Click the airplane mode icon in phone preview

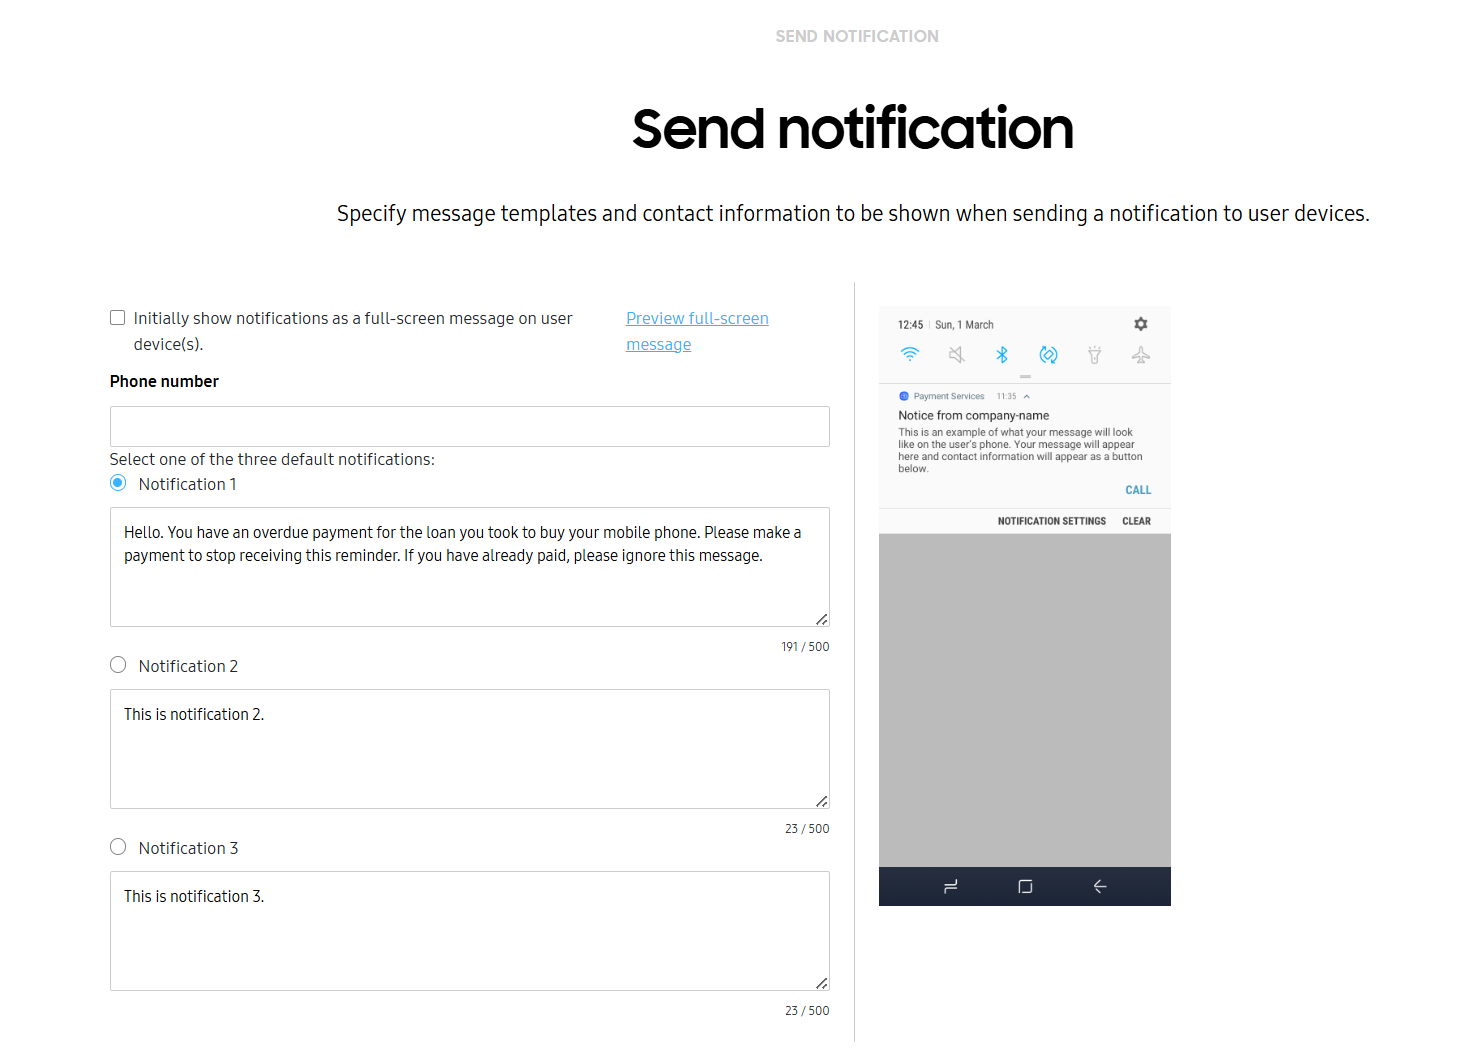click(1141, 354)
